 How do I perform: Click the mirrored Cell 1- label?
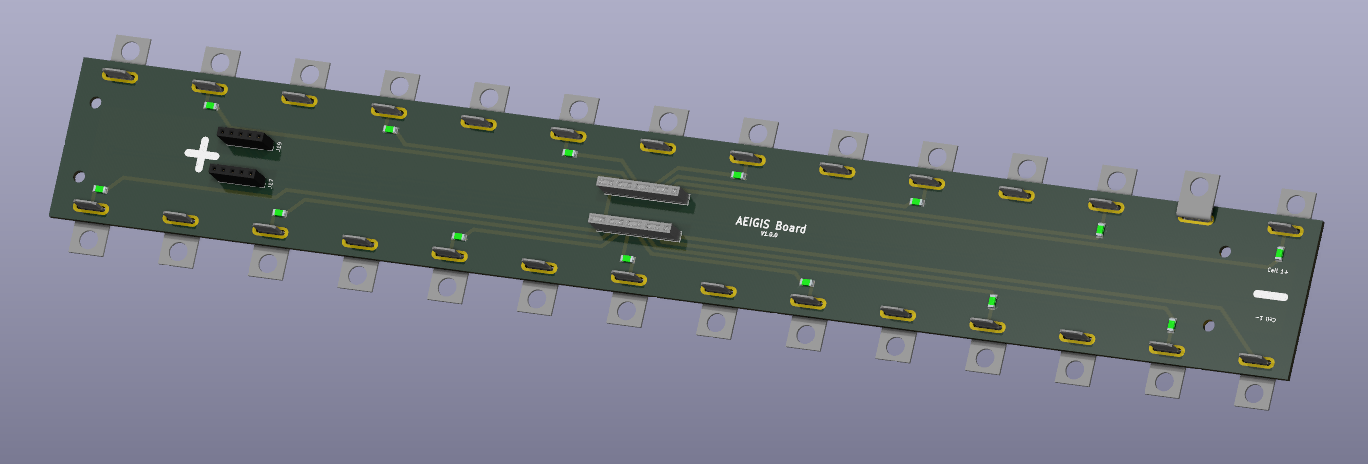[1264, 319]
